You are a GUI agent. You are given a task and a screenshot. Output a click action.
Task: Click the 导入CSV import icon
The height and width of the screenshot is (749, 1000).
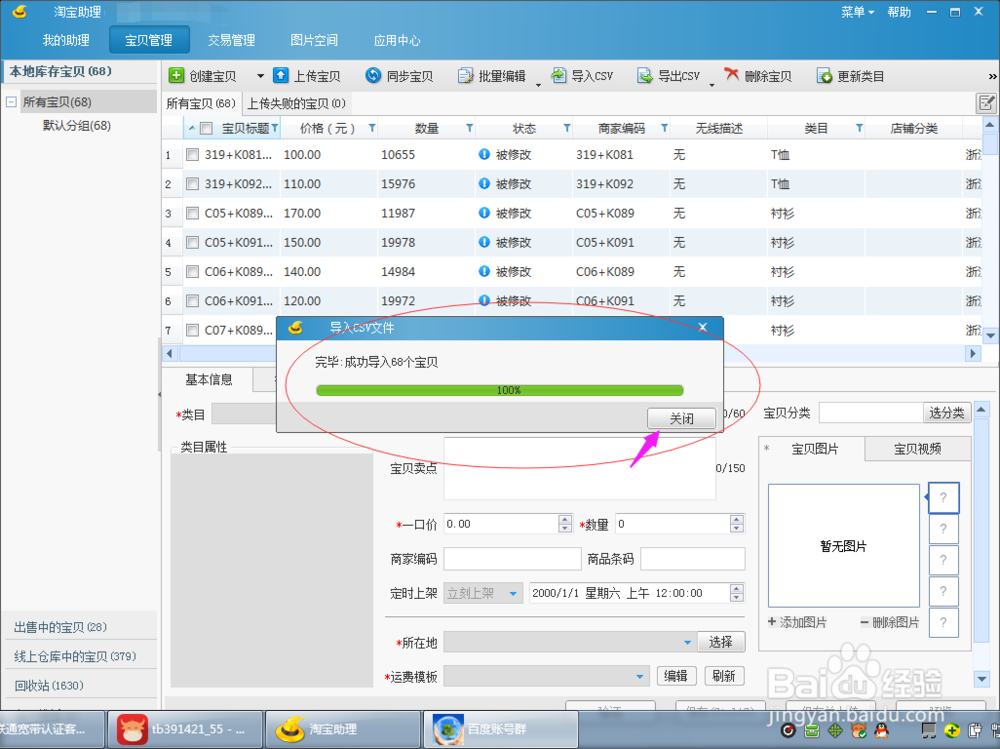click(558, 76)
